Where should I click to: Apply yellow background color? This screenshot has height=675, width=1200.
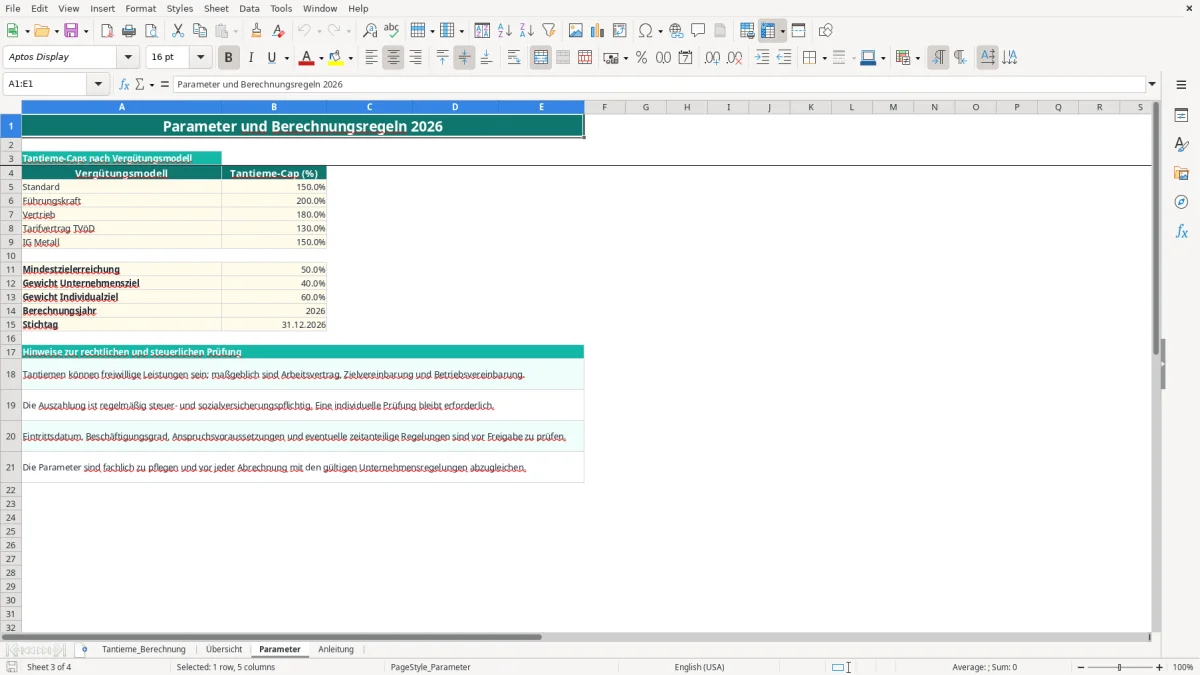[336, 58]
